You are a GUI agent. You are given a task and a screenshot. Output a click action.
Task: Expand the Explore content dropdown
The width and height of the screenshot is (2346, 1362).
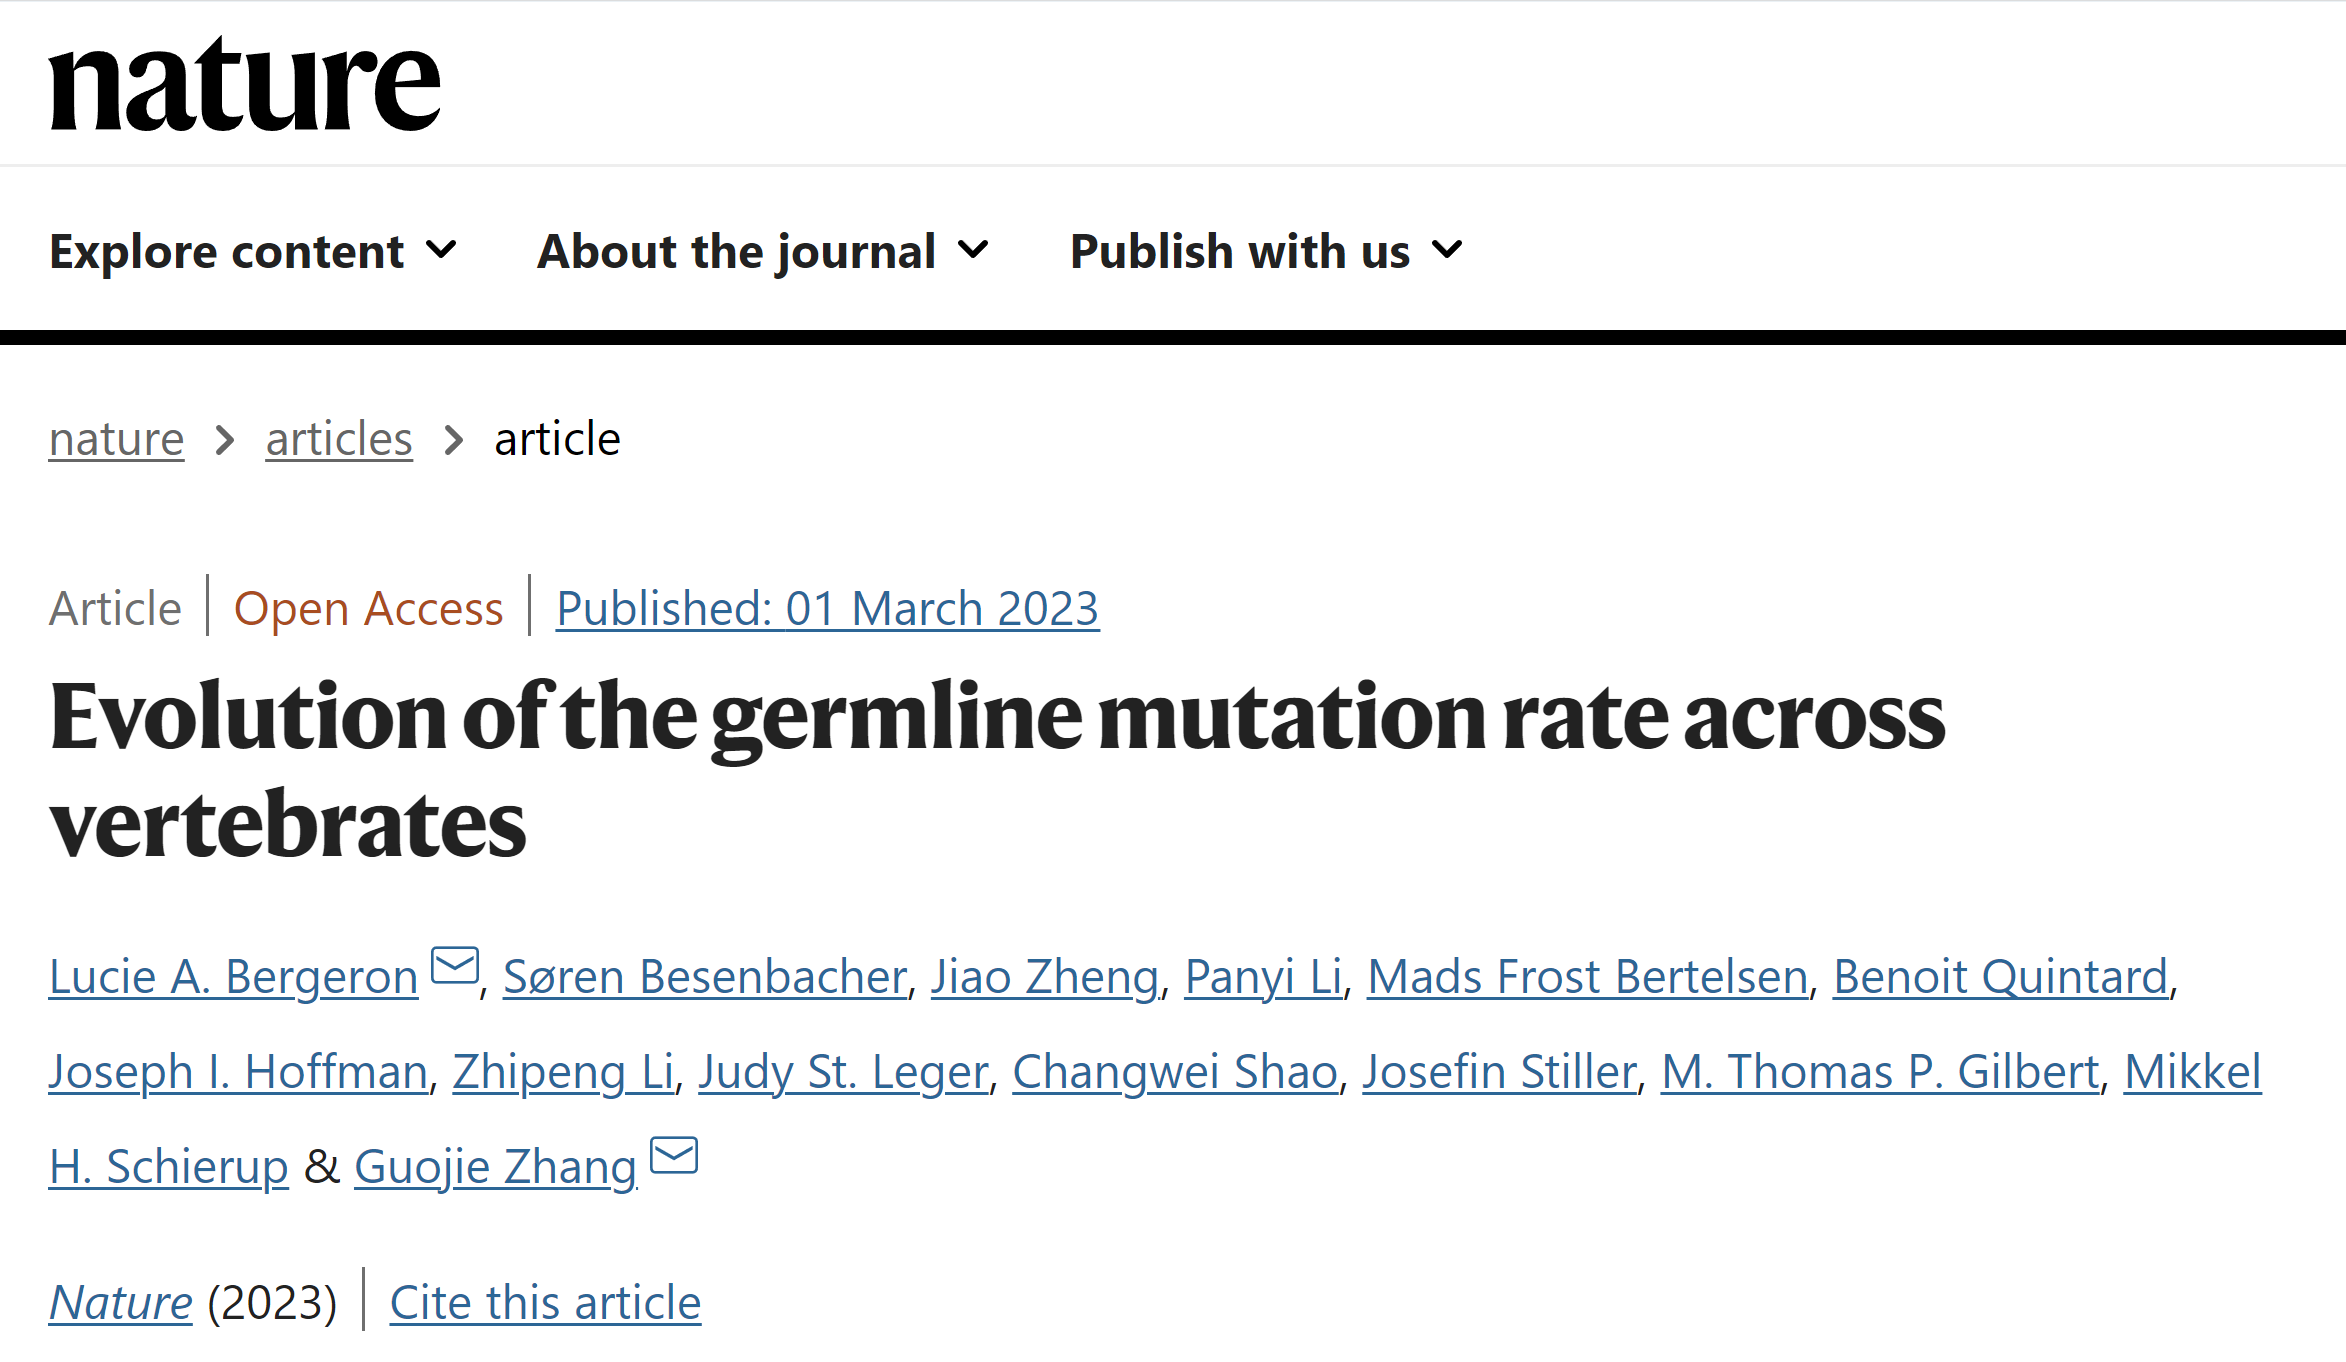253,250
